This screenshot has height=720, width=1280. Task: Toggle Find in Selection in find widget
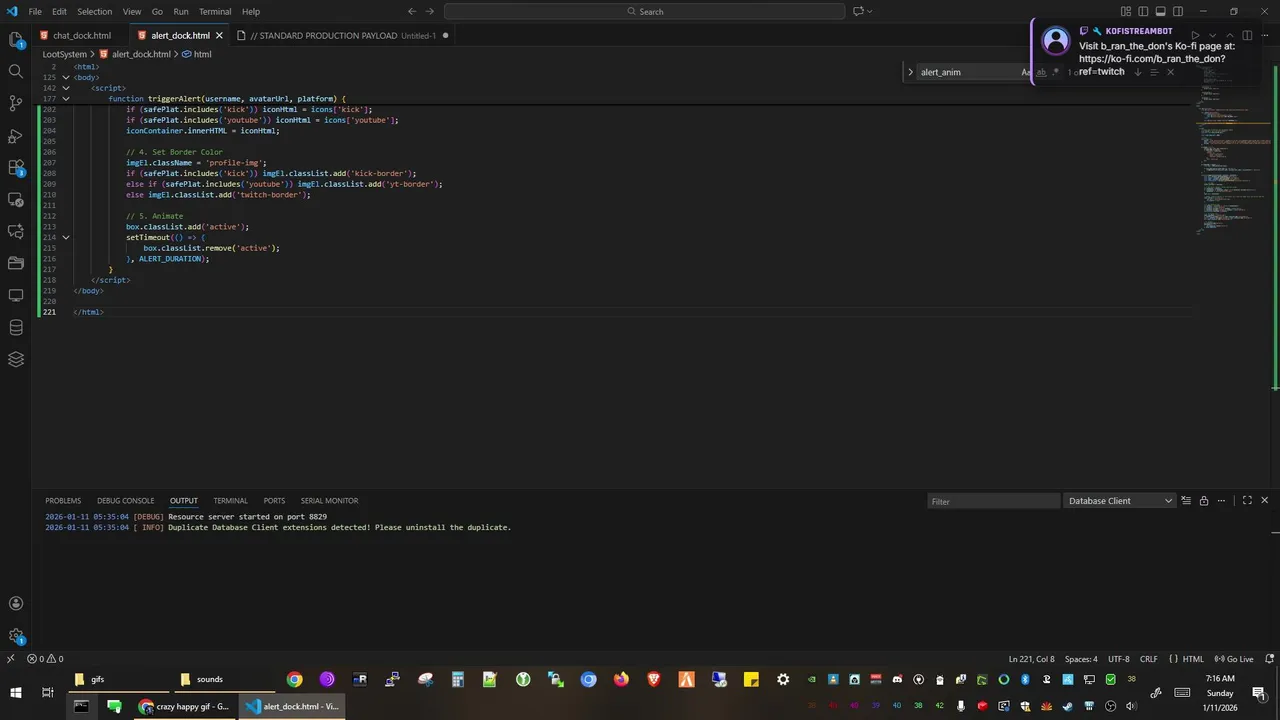[x=1153, y=72]
